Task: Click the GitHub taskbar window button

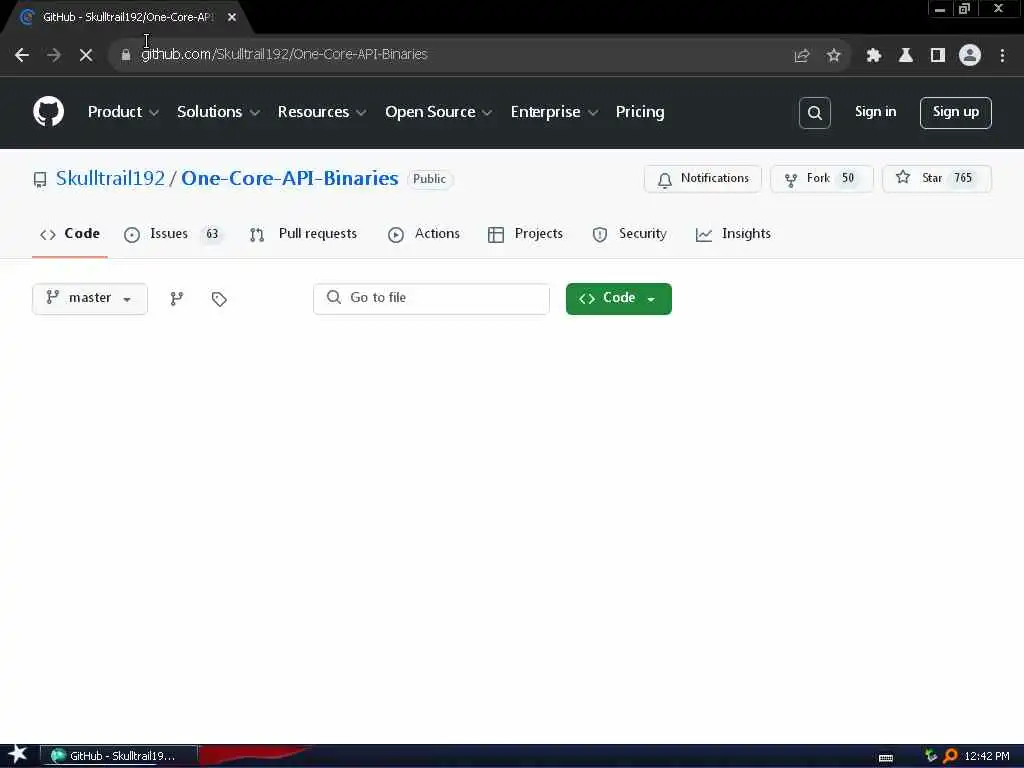Action: [118, 756]
